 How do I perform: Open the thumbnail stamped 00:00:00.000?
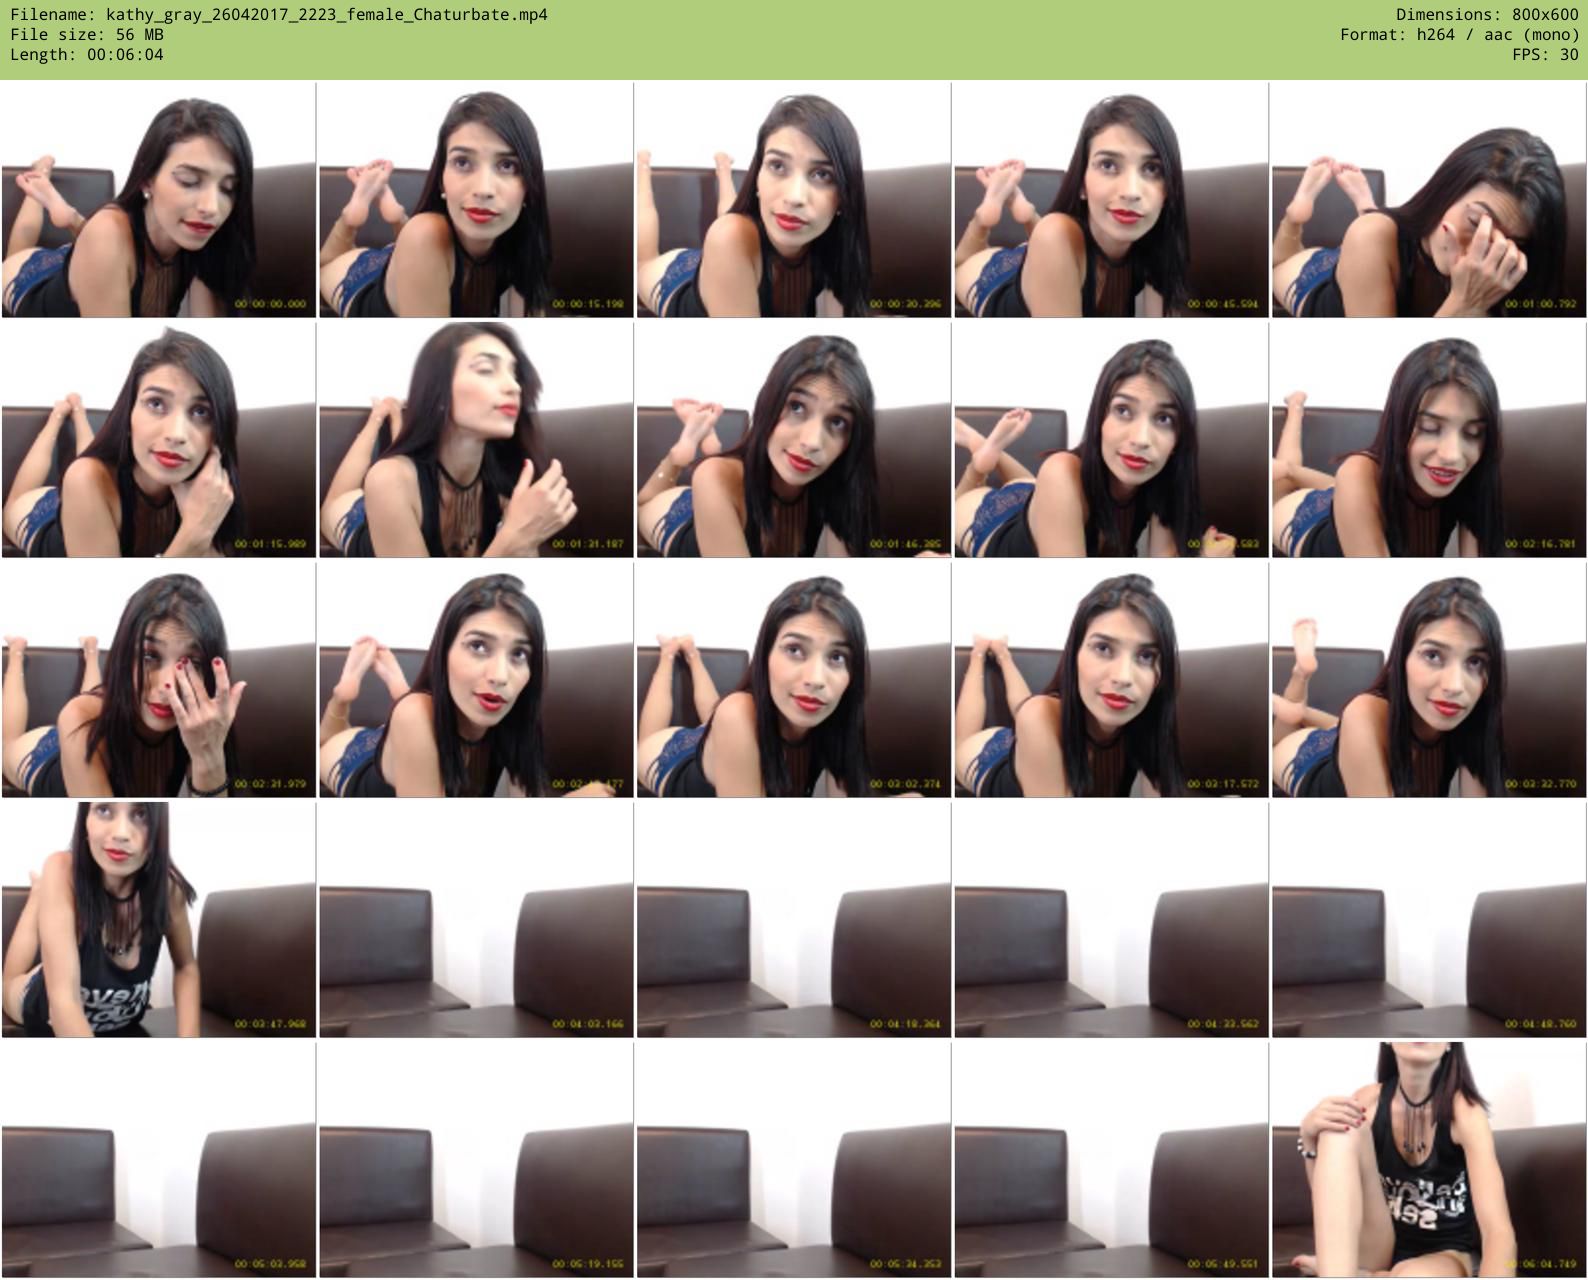159,200
